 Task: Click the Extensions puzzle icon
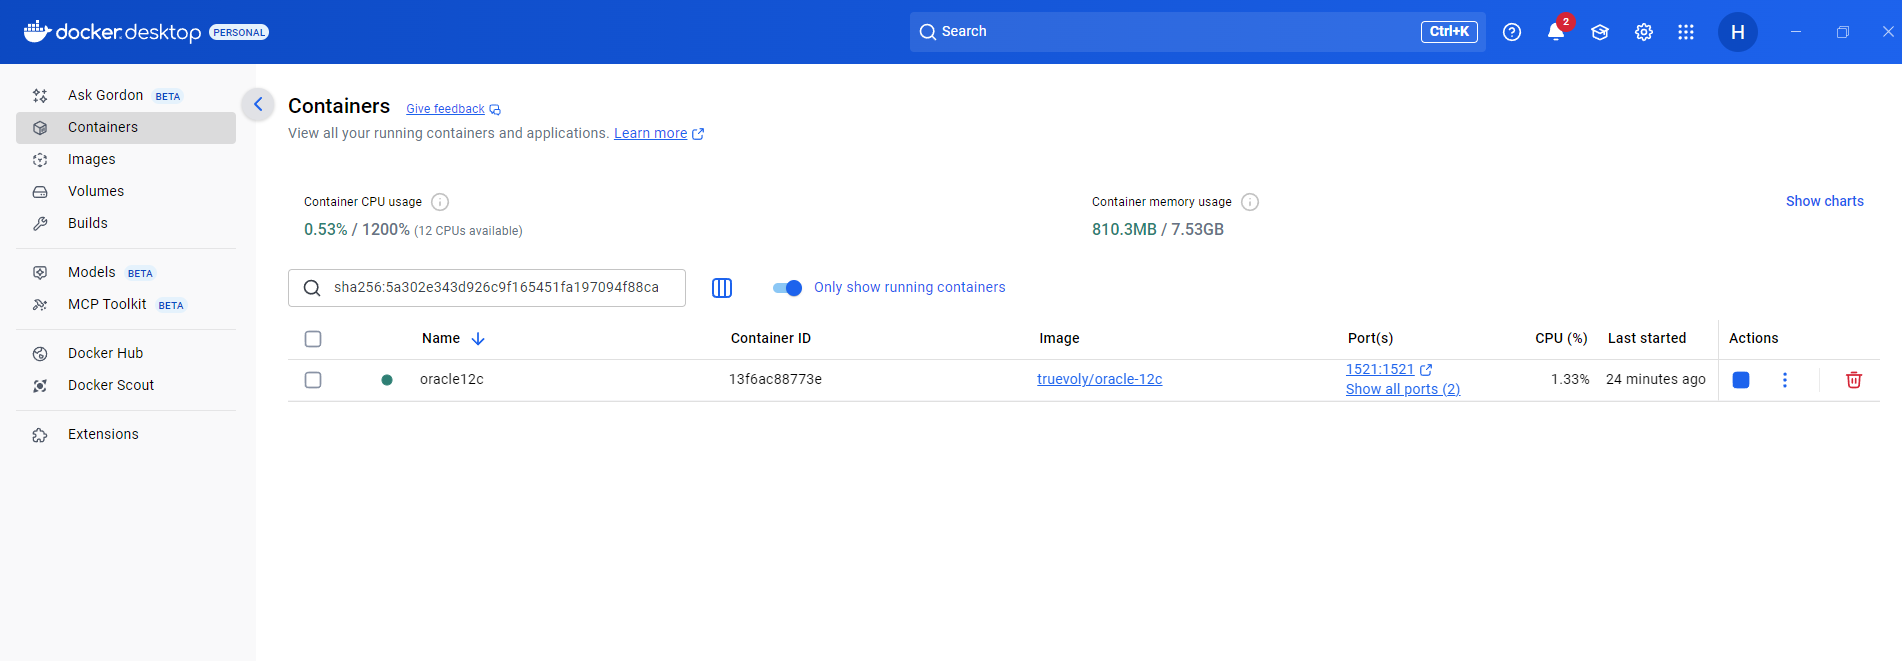click(x=40, y=435)
